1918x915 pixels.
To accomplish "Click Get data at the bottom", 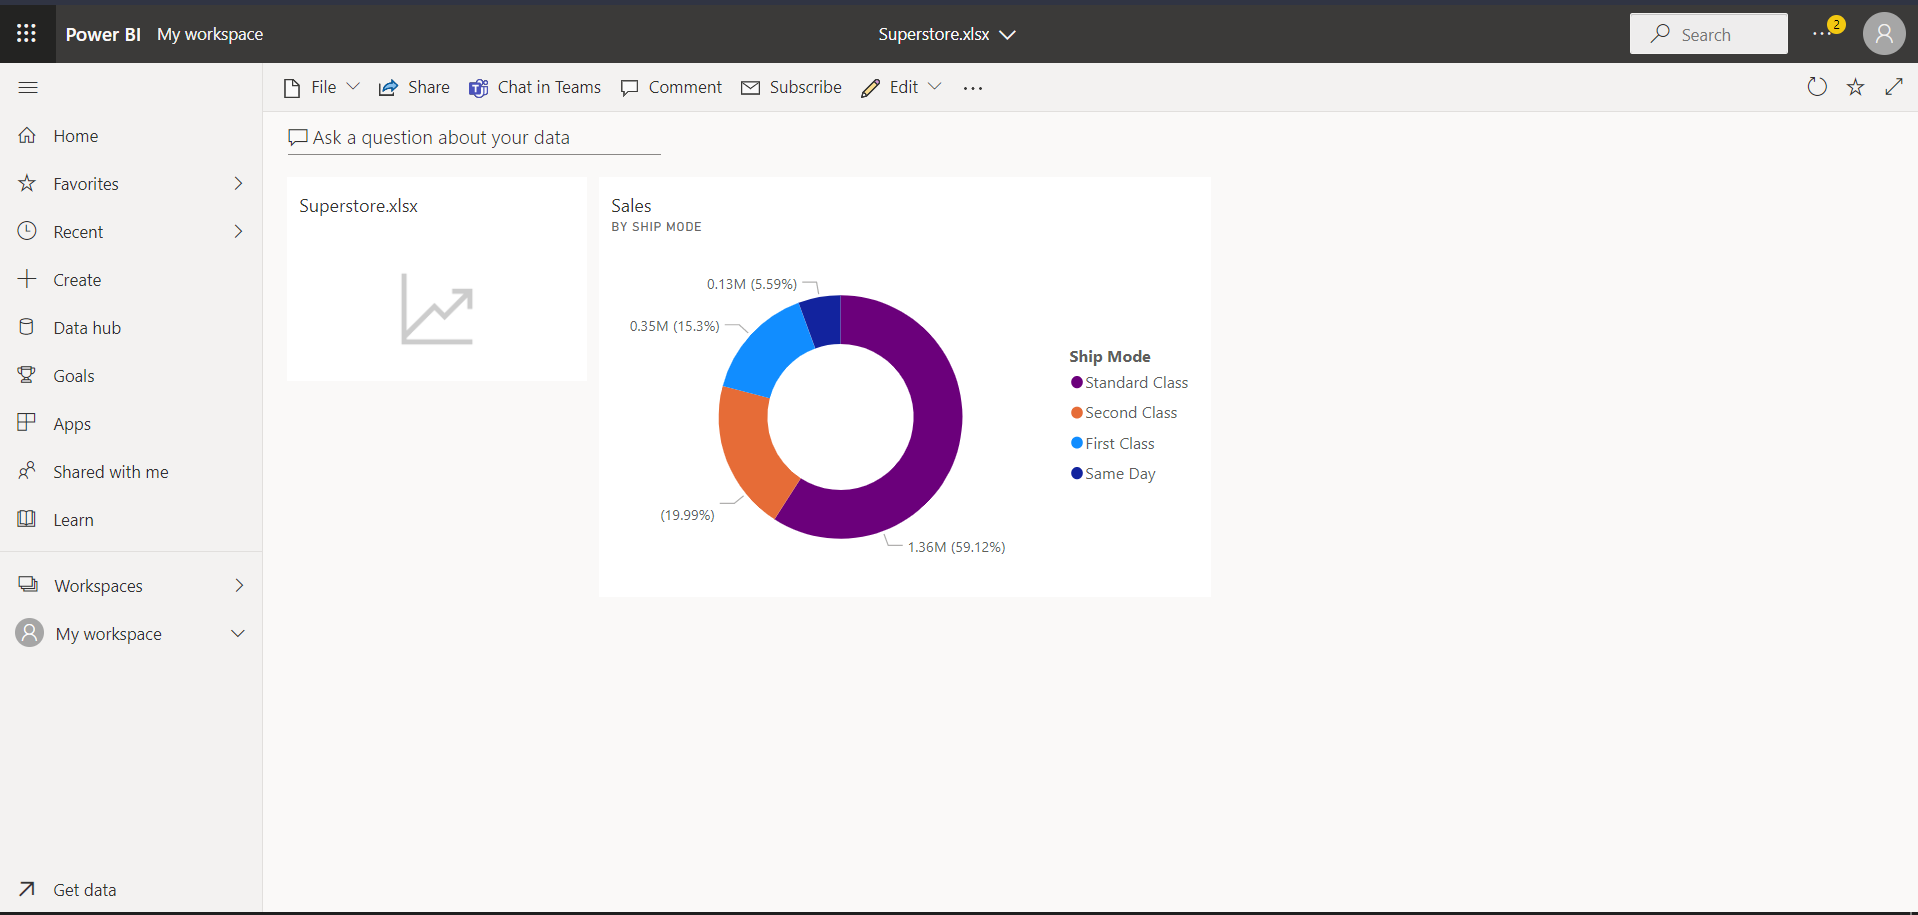I will coord(84,889).
